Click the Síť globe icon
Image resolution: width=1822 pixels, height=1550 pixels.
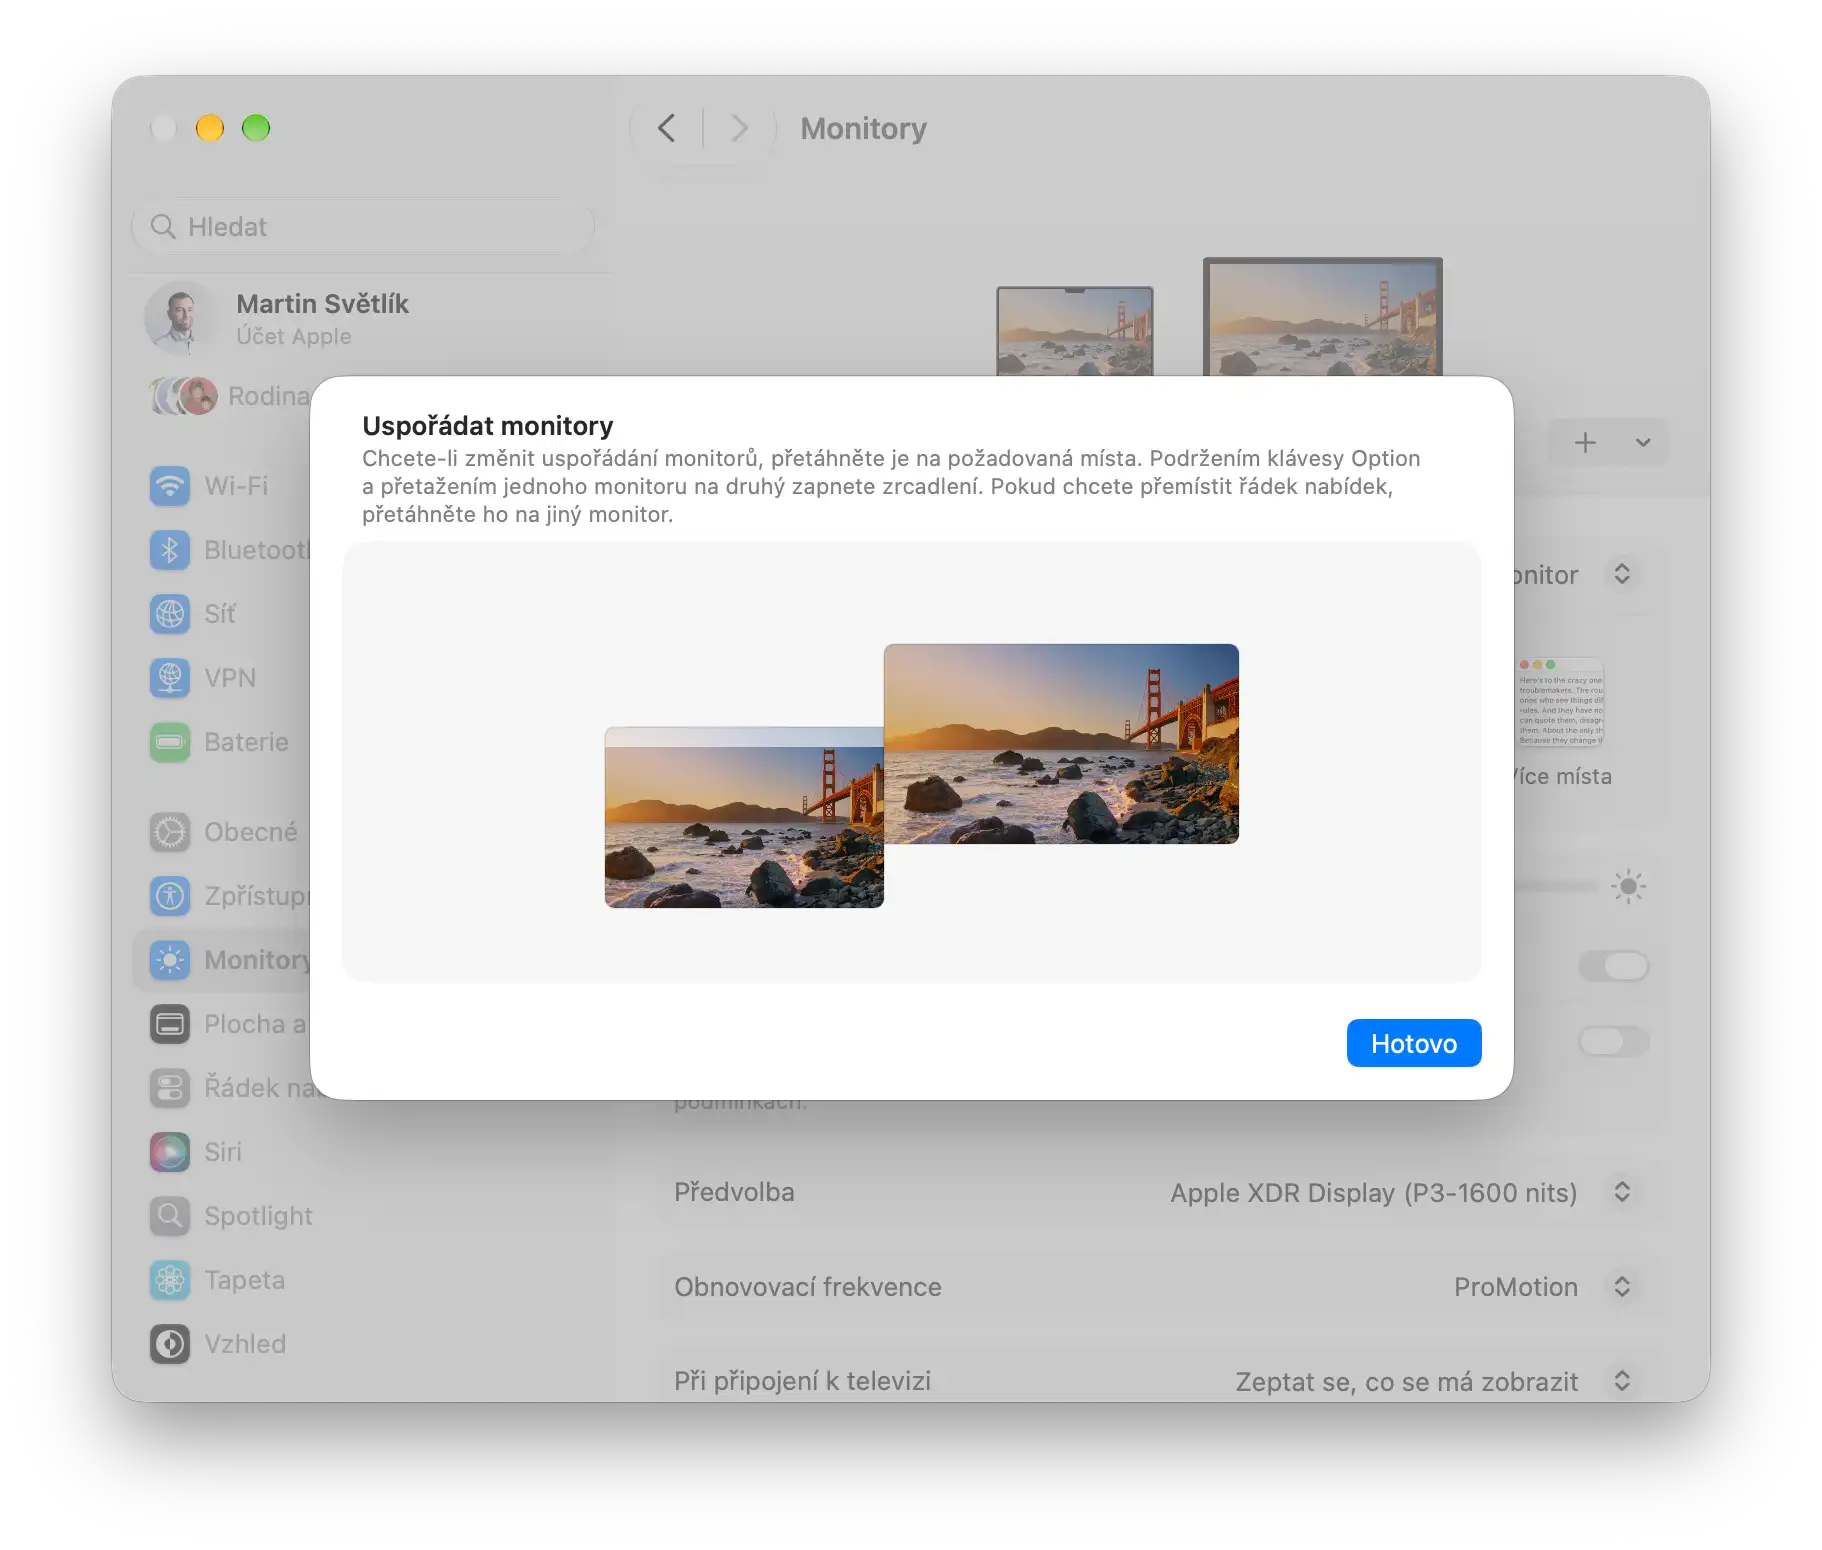170,614
